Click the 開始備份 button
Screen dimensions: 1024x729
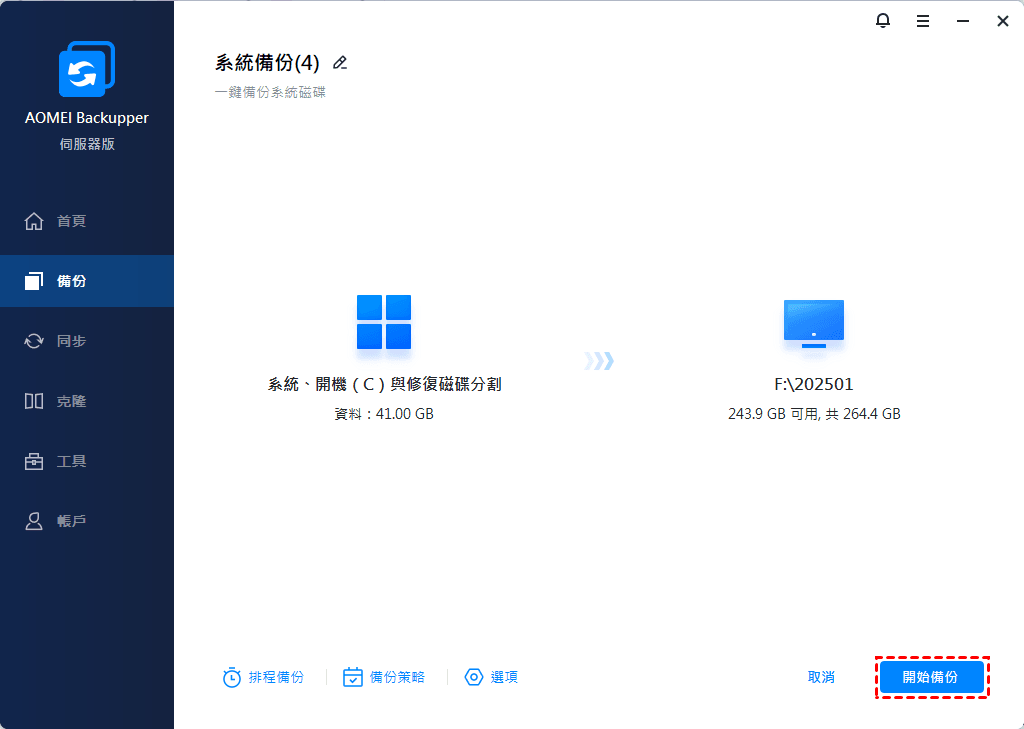(x=931, y=677)
